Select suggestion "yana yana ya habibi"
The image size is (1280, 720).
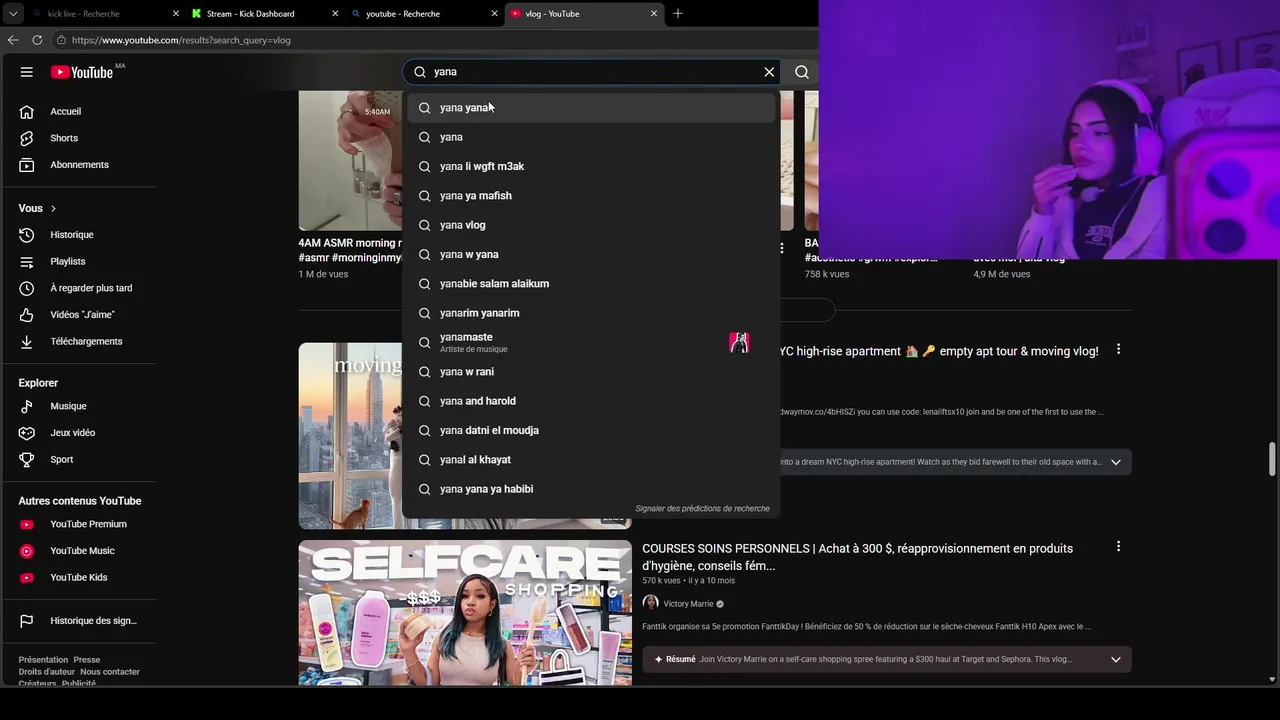pyautogui.click(x=591, y=489)
